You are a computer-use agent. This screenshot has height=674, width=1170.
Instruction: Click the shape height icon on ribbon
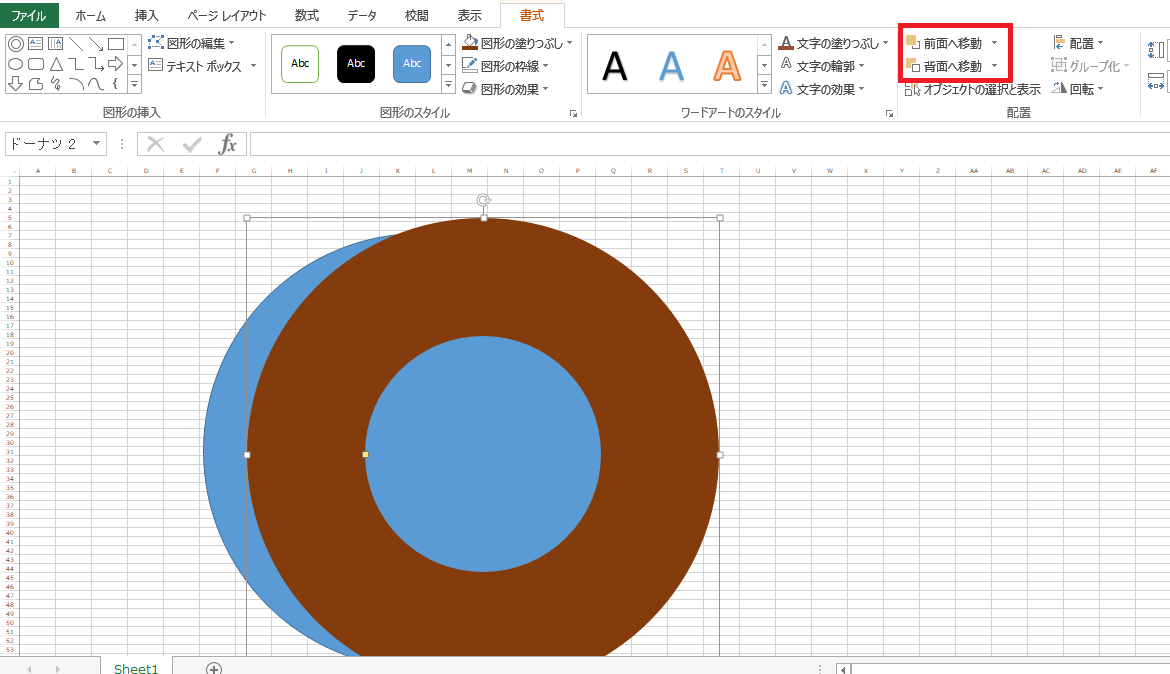point(1156,50)
